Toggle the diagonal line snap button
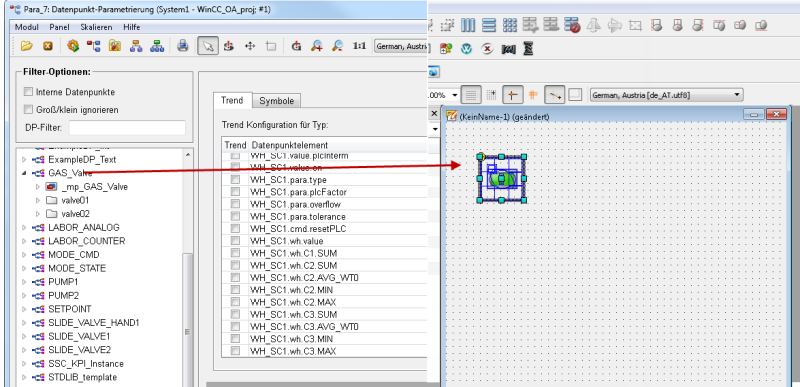The width and height of the screenshot is (800, 387). click(x=554, y=94)
